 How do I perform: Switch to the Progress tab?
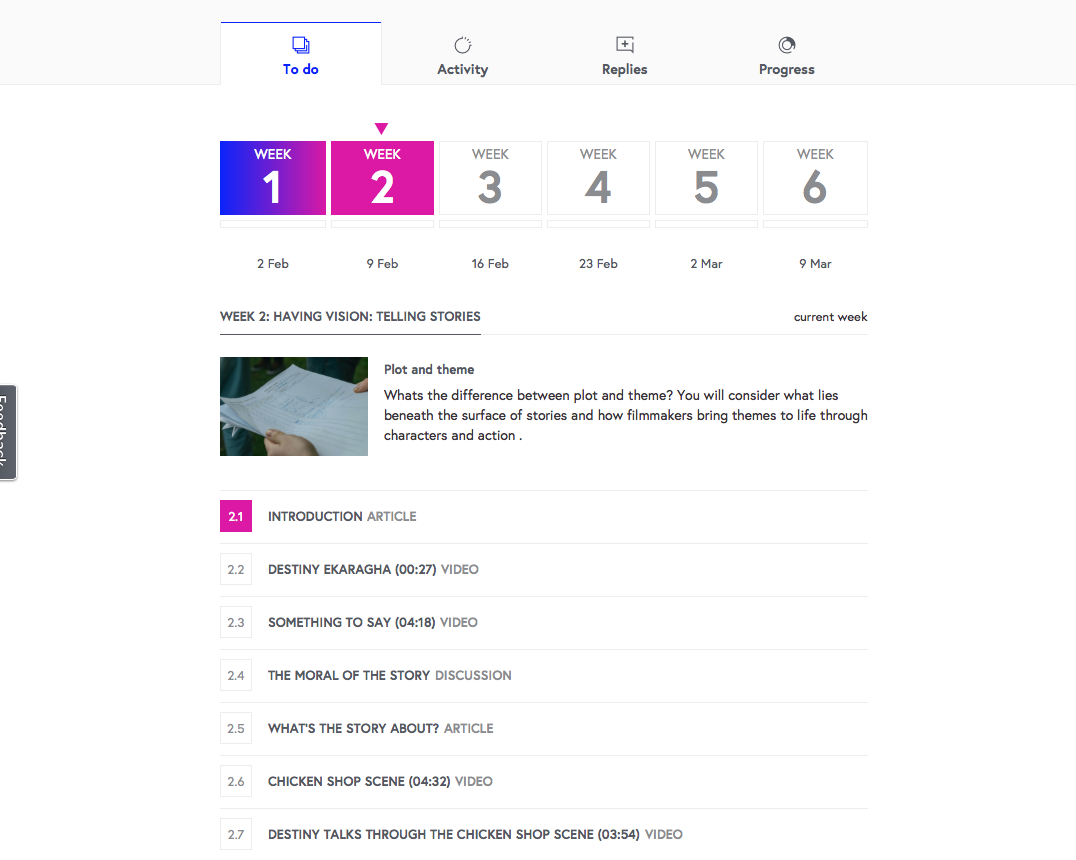tap(786, 54)
